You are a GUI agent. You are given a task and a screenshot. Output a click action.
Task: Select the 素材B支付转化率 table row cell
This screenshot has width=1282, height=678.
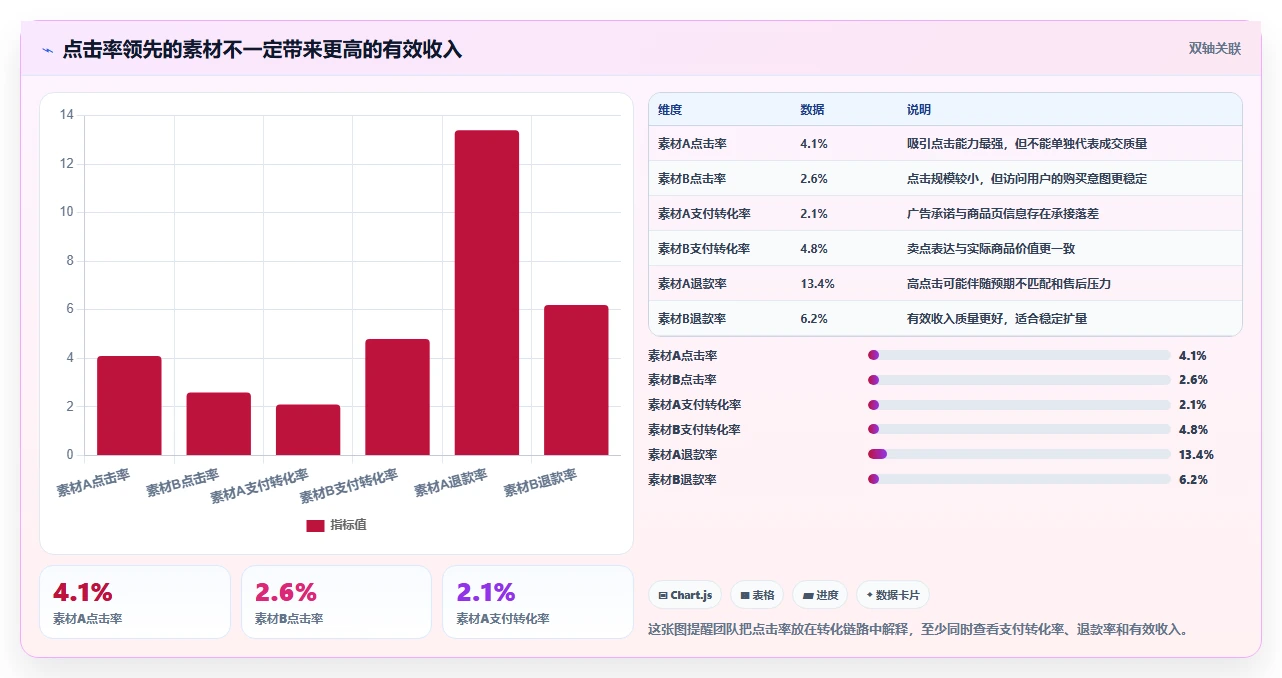click(x=704, y=249)
